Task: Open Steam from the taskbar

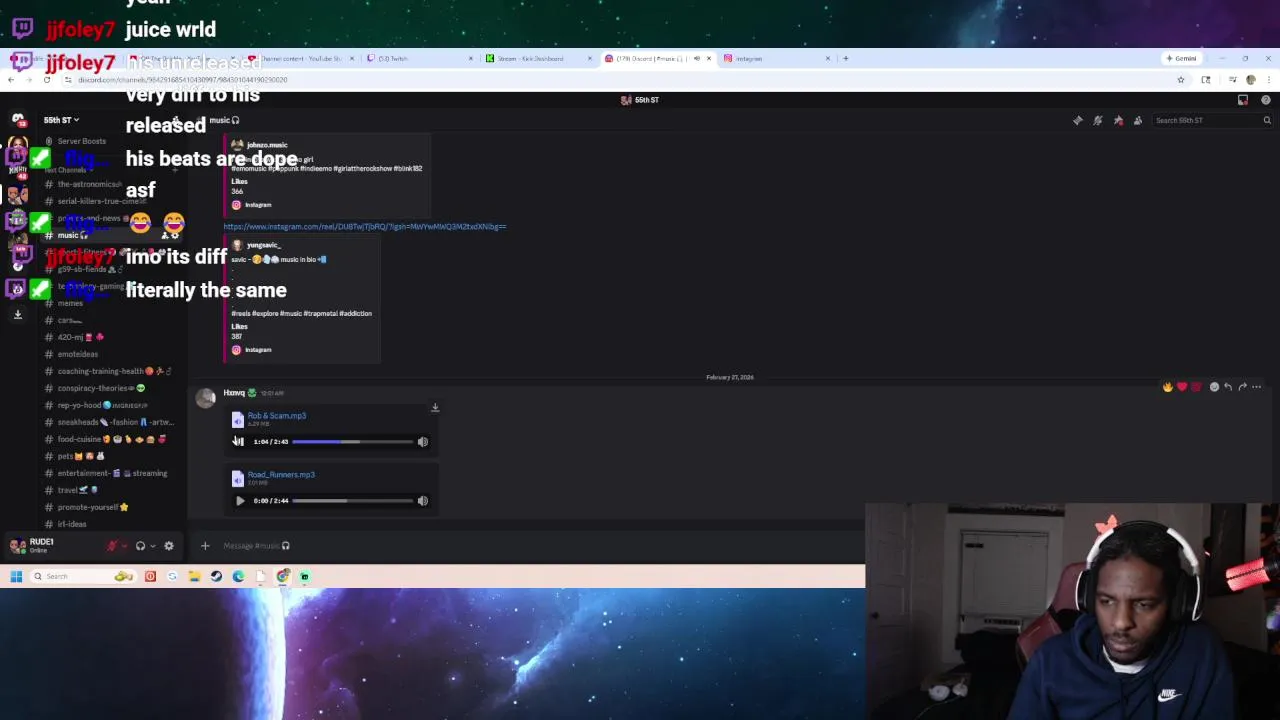Action: pos(216,576)
